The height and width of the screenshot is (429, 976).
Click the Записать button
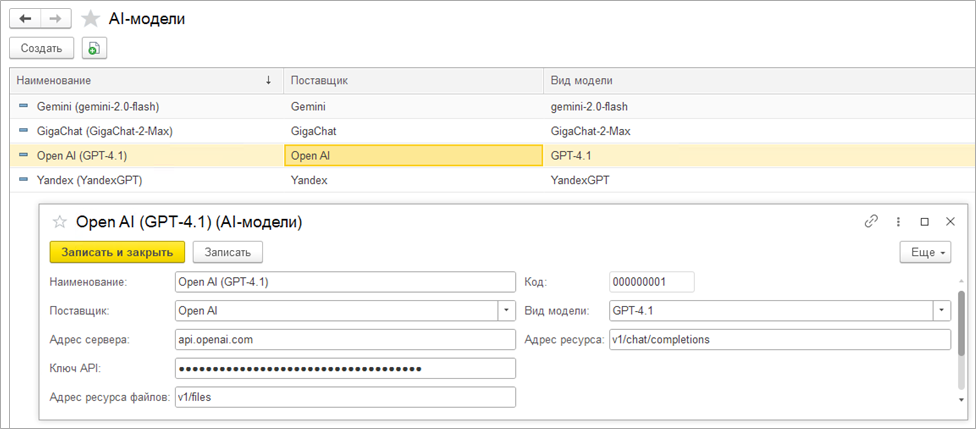click(228, 252)
